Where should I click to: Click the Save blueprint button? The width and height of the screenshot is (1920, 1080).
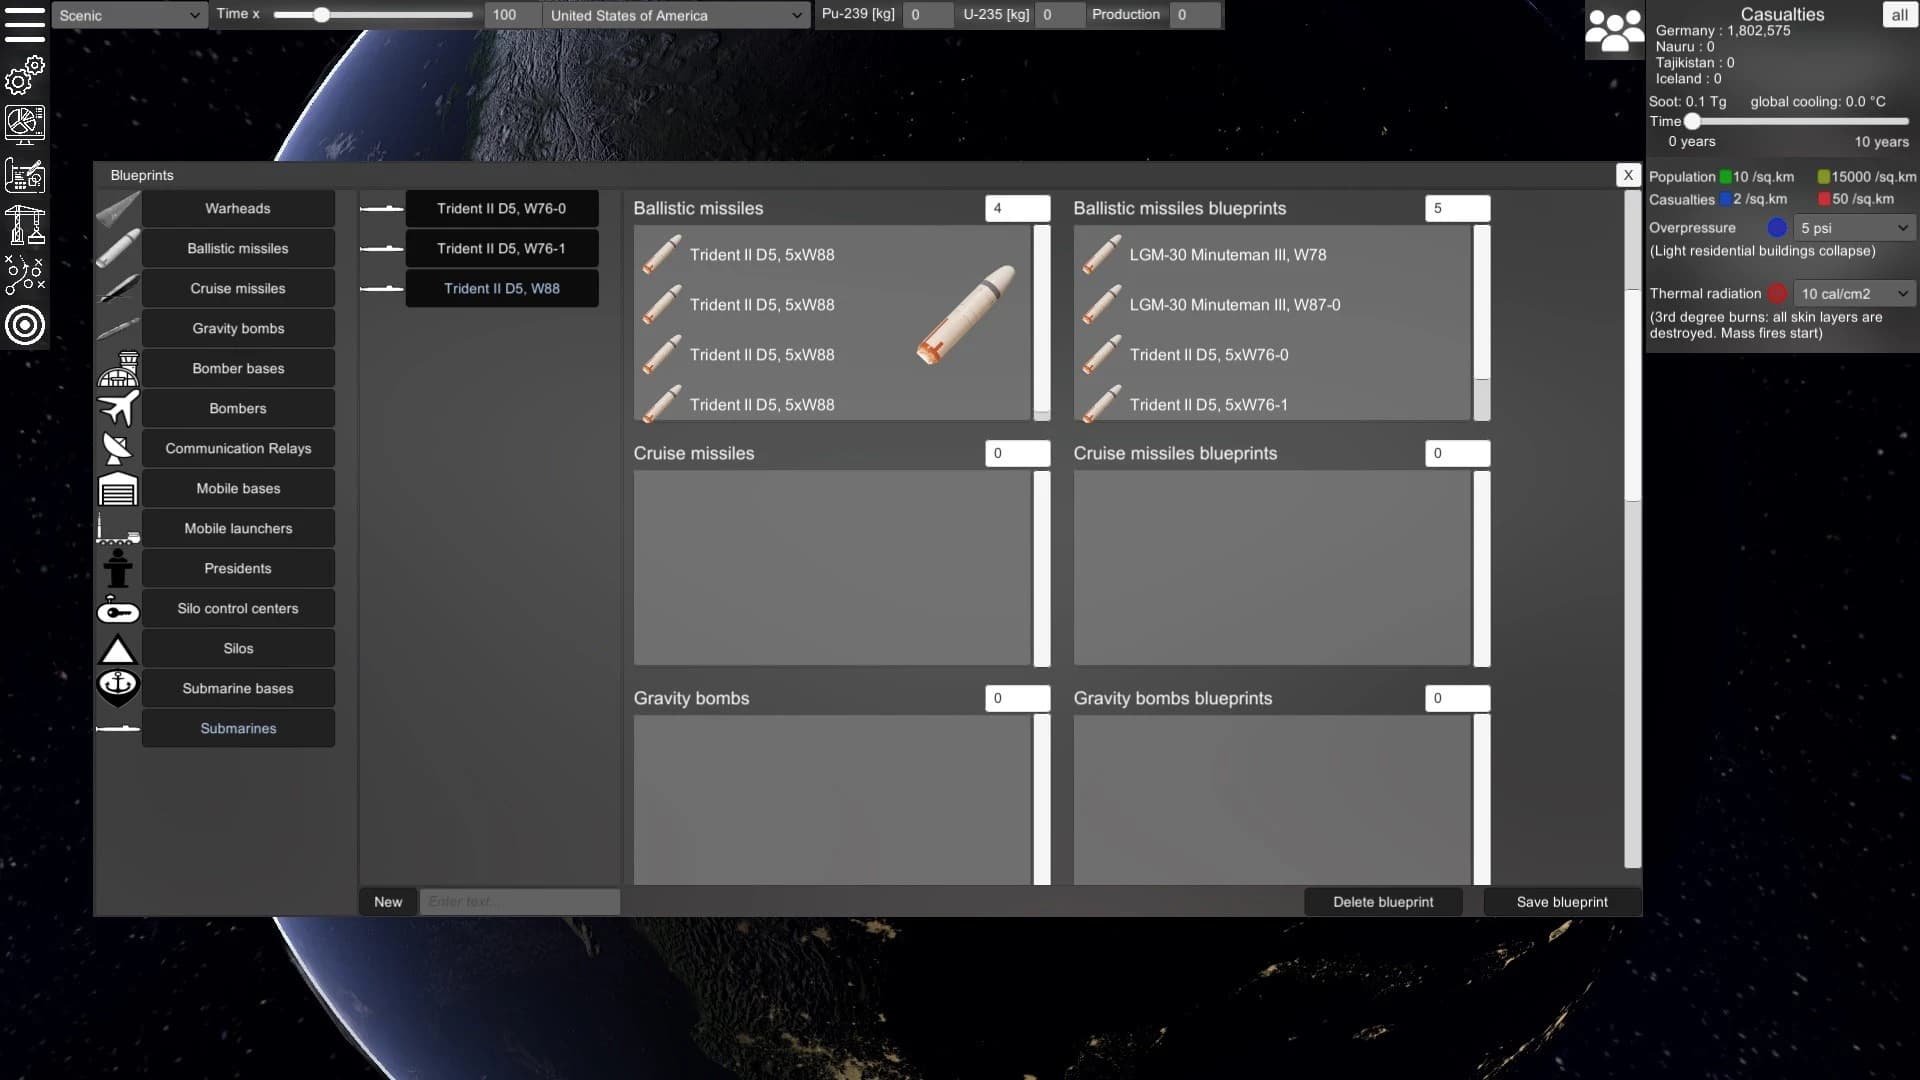coord(1561,901)
